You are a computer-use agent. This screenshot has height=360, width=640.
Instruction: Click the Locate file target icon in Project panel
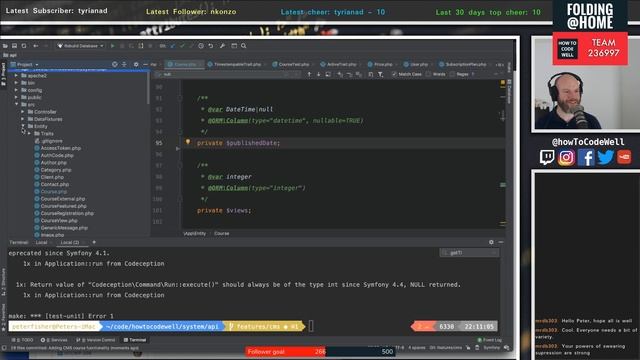[x=115, y=64]
